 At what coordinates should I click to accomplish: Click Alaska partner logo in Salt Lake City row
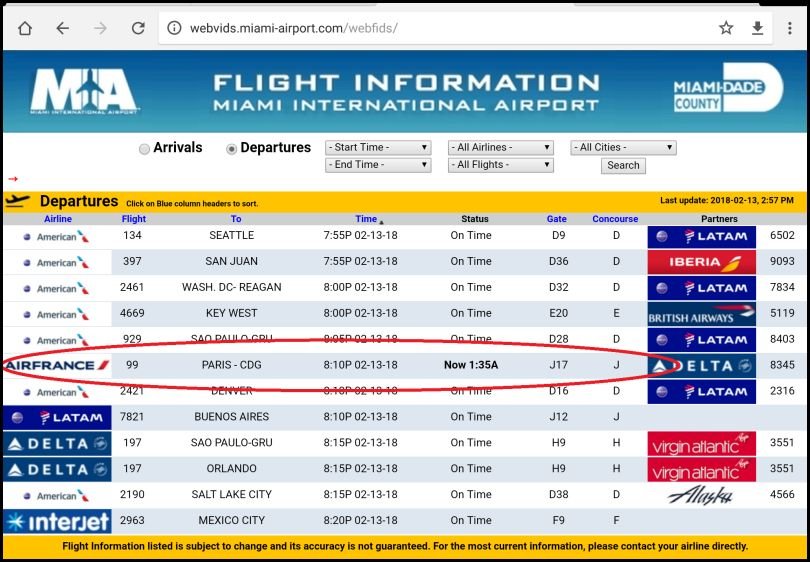700,495
